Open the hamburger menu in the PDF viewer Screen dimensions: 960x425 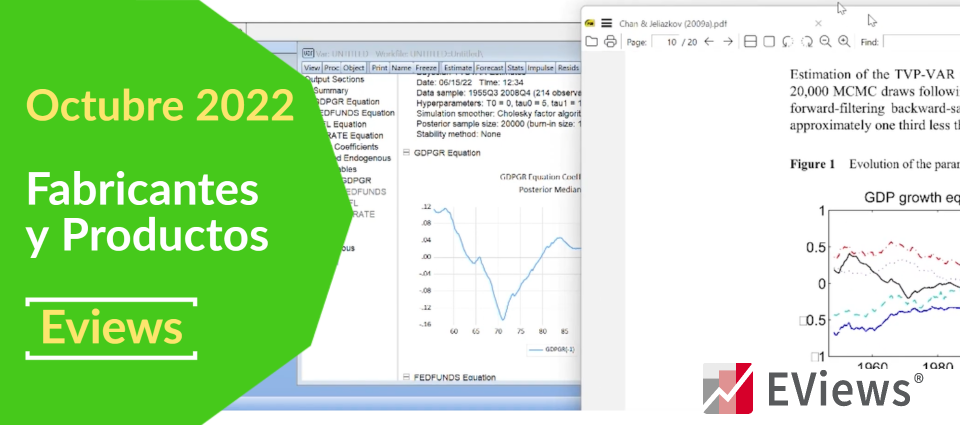[x=607, y=23]
